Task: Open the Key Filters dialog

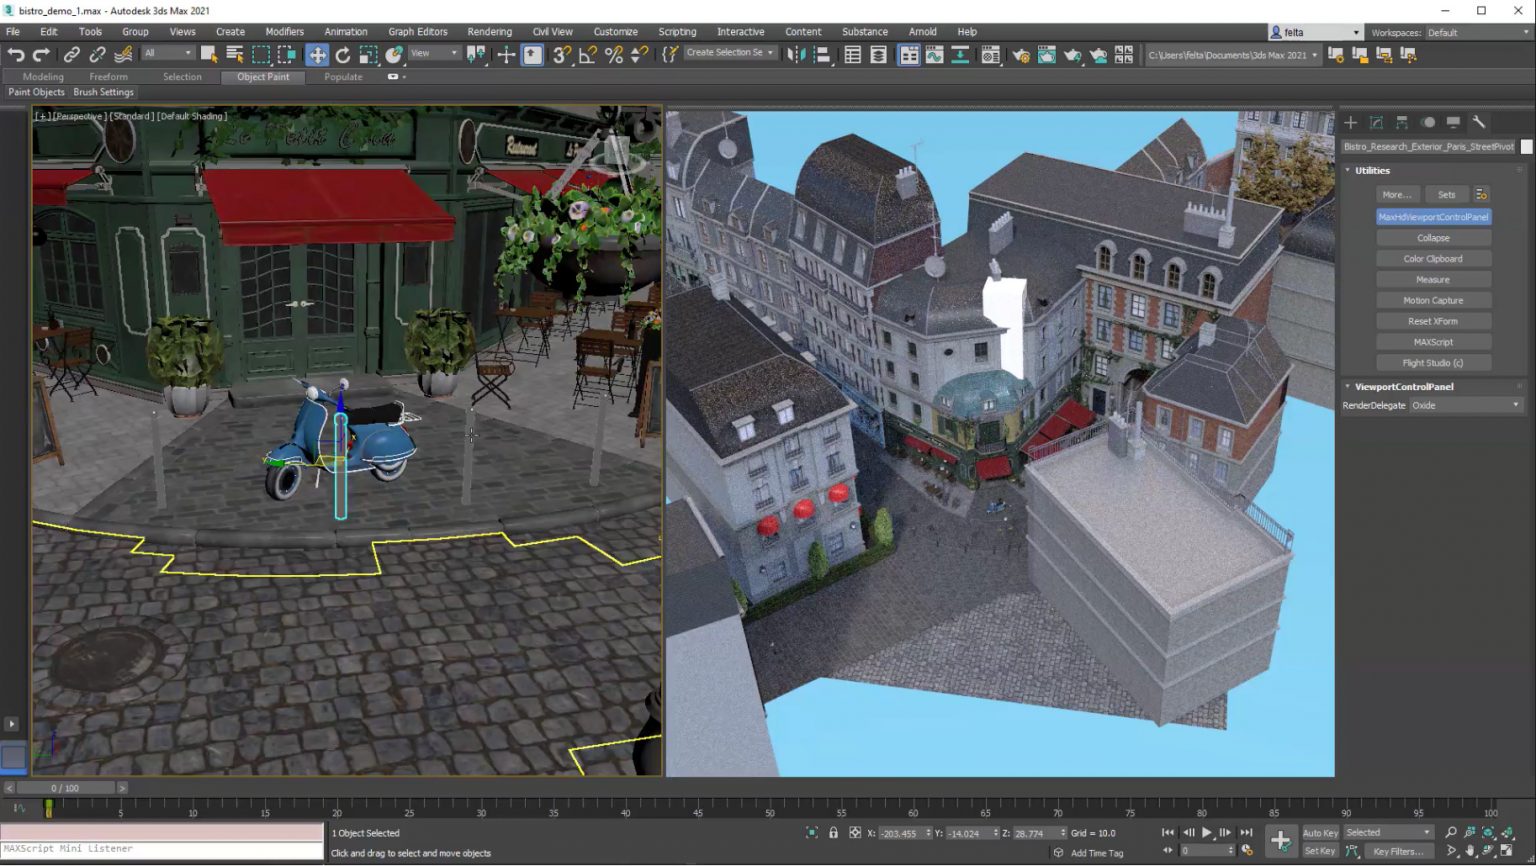Action: [1399, 851]
